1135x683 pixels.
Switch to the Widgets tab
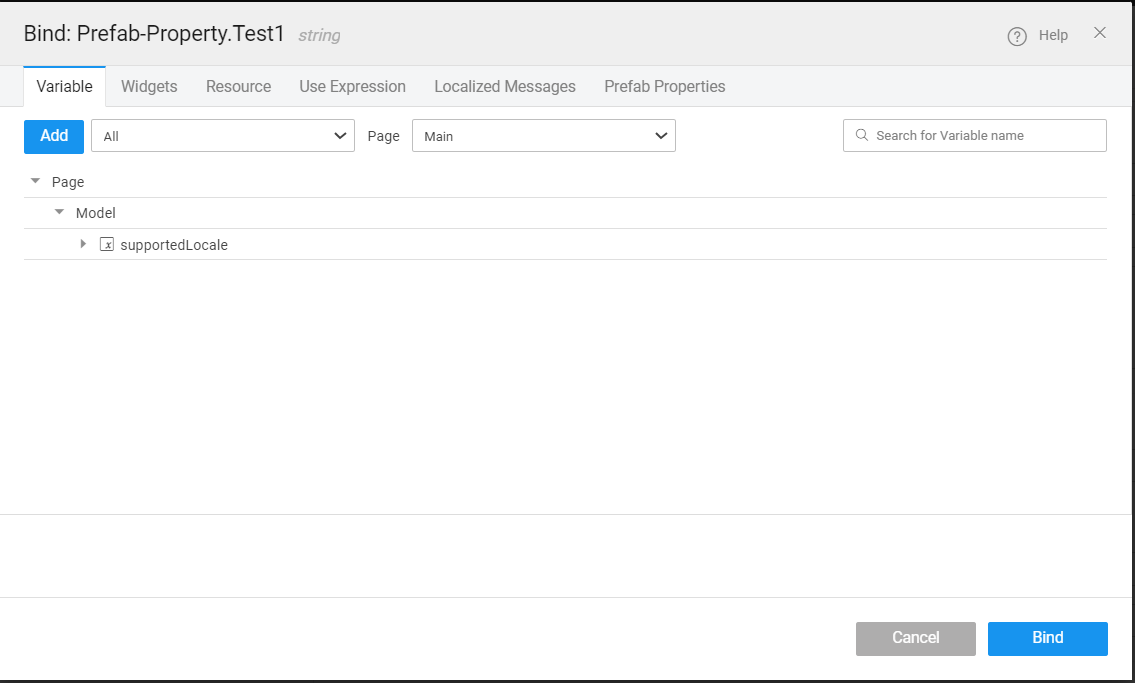point(148,86)
